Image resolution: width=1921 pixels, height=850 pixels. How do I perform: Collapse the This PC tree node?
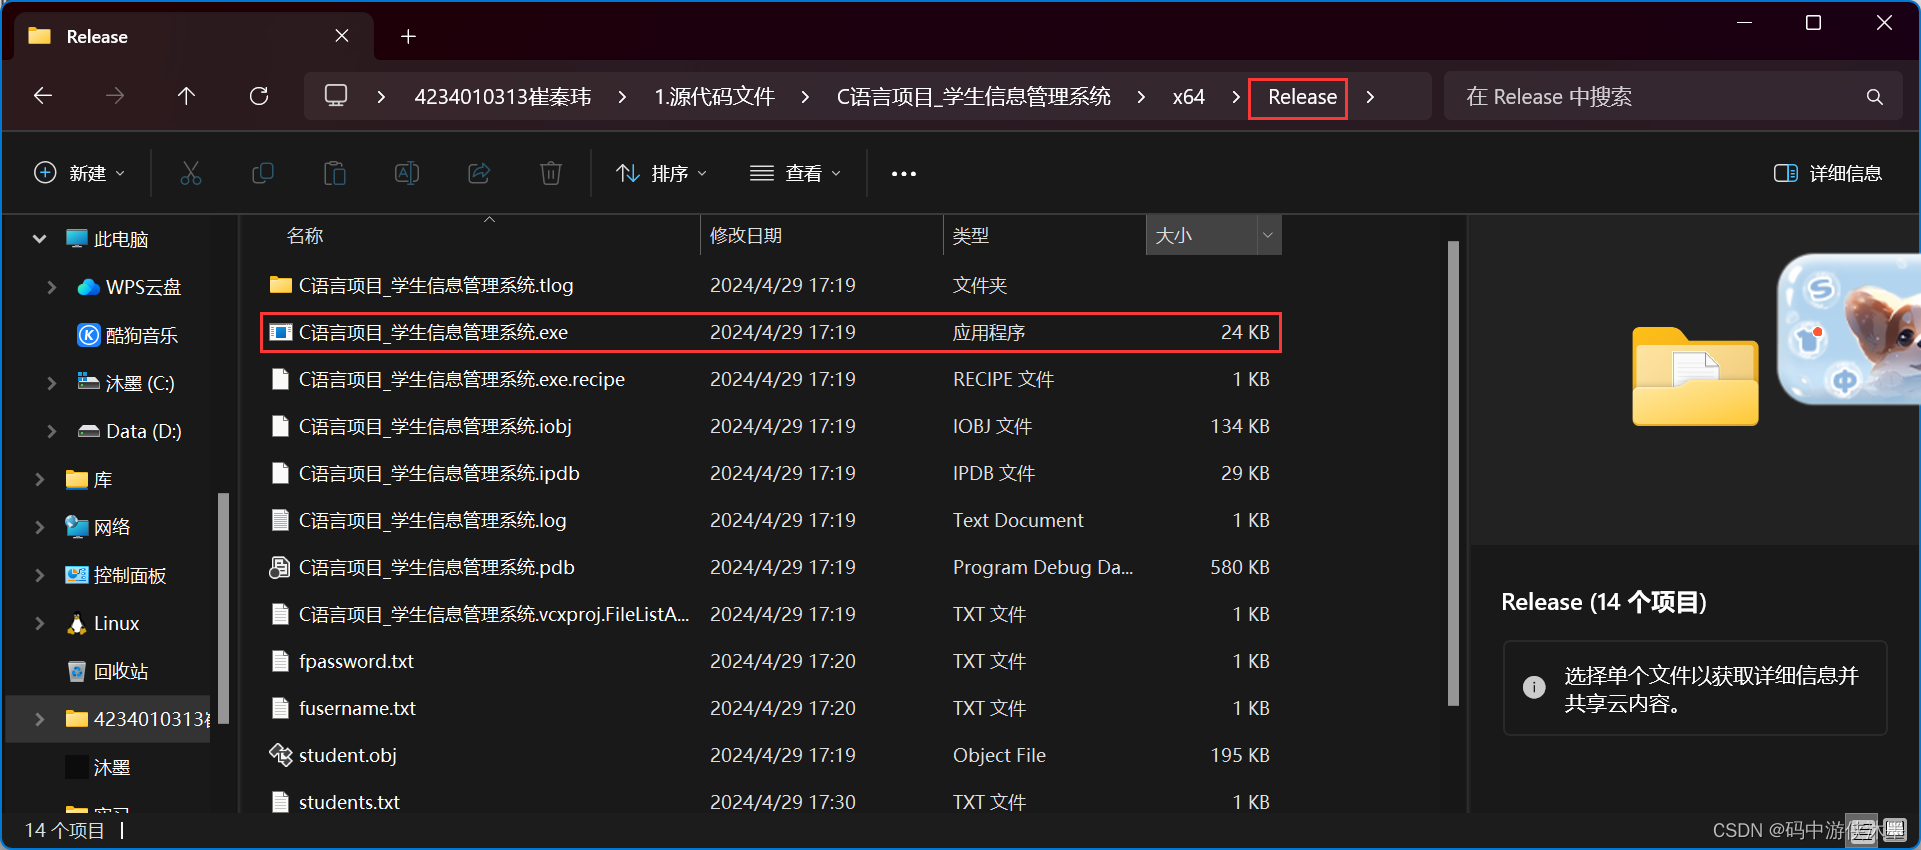point(39,239)
